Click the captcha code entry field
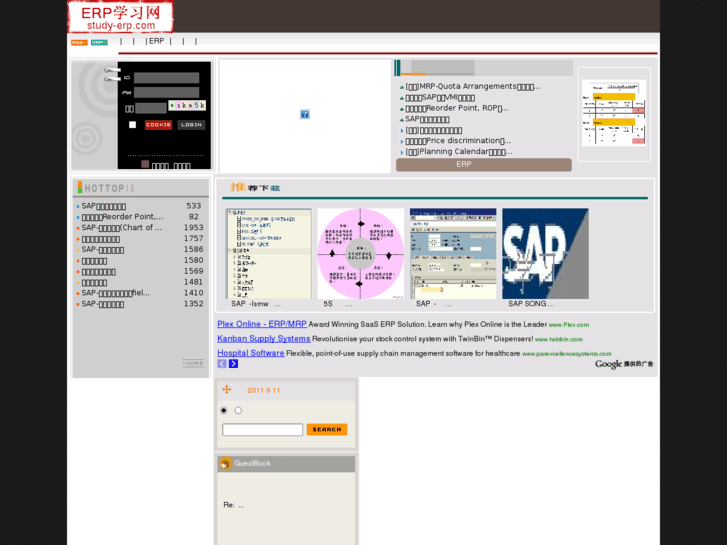Viewport: 727px width, 545px height. 151,108
